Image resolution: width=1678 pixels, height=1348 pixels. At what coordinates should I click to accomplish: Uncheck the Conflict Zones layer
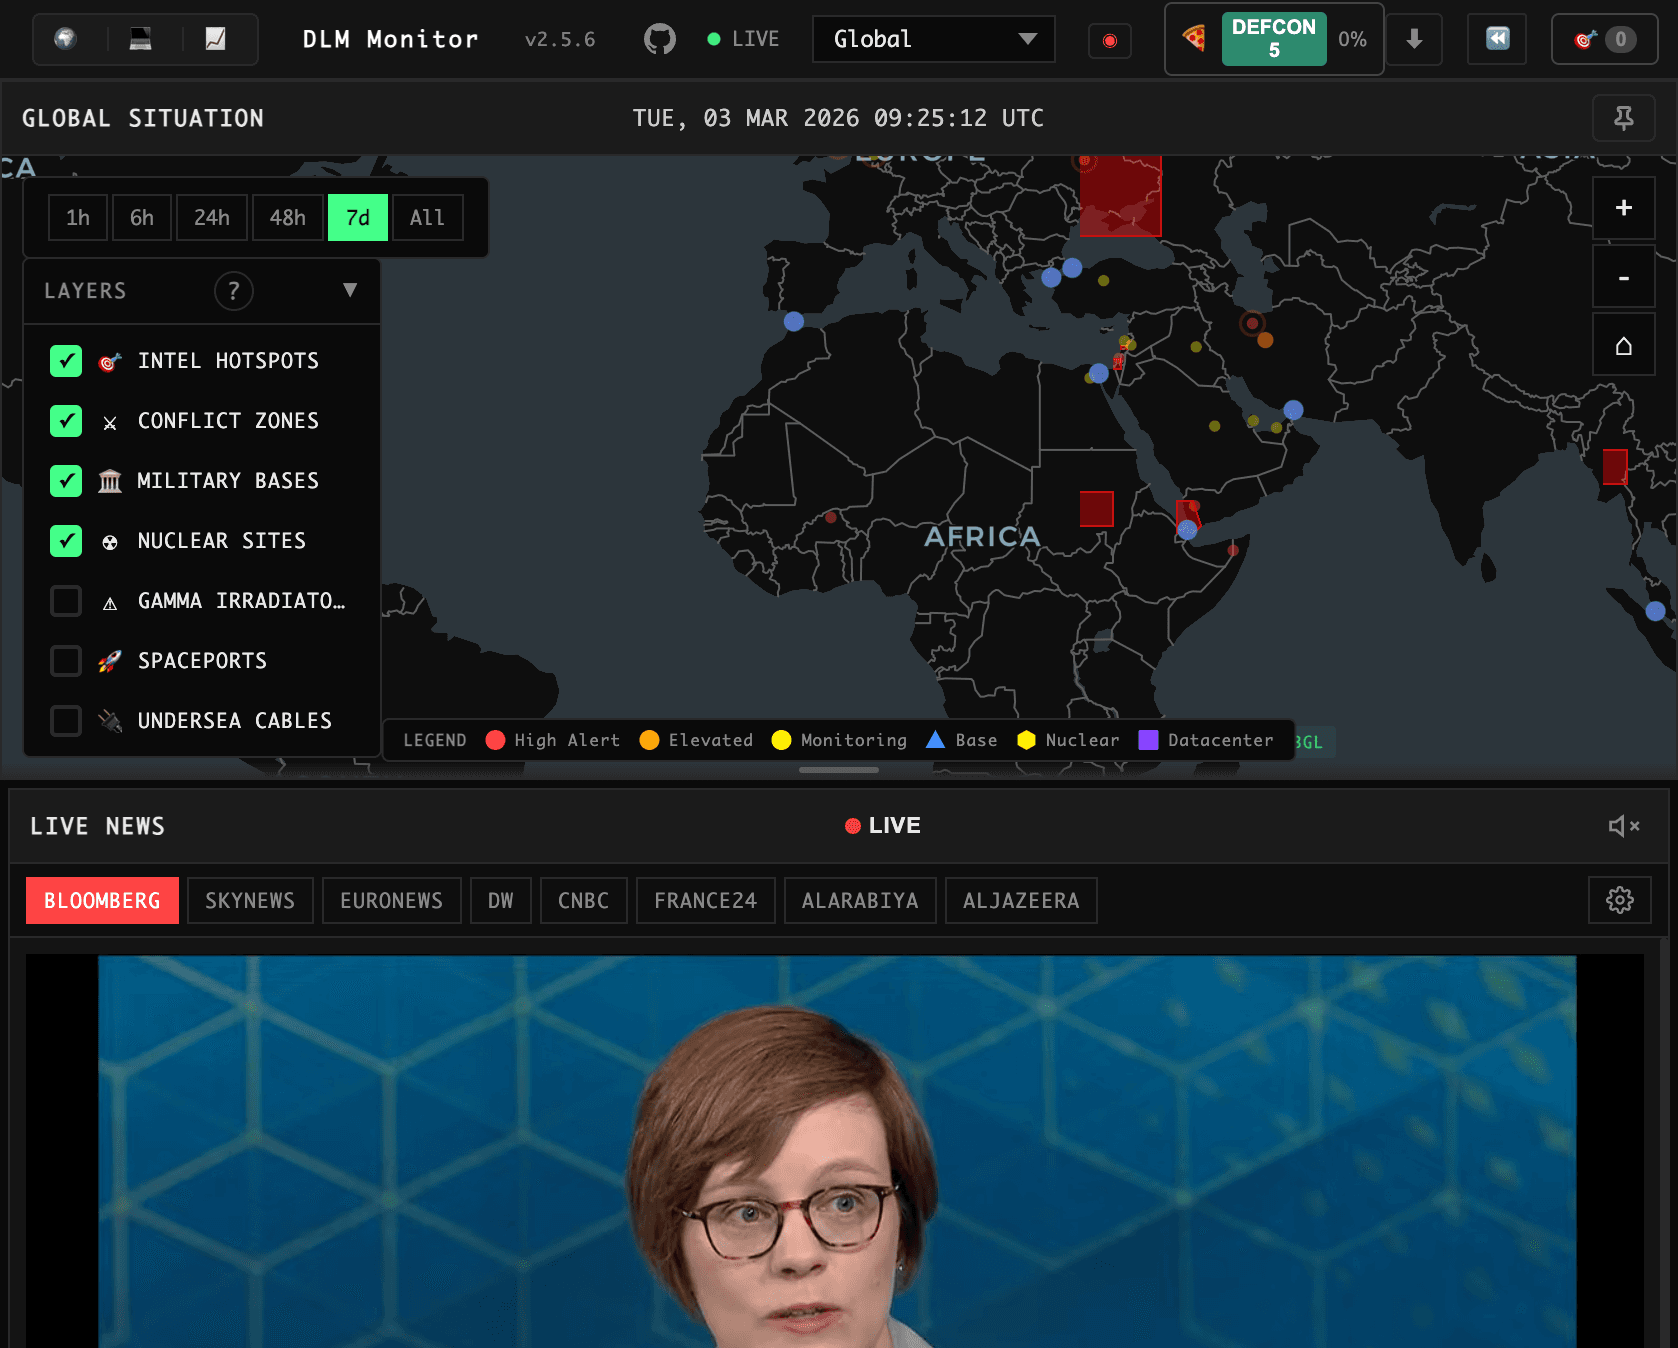click(66, 421)
